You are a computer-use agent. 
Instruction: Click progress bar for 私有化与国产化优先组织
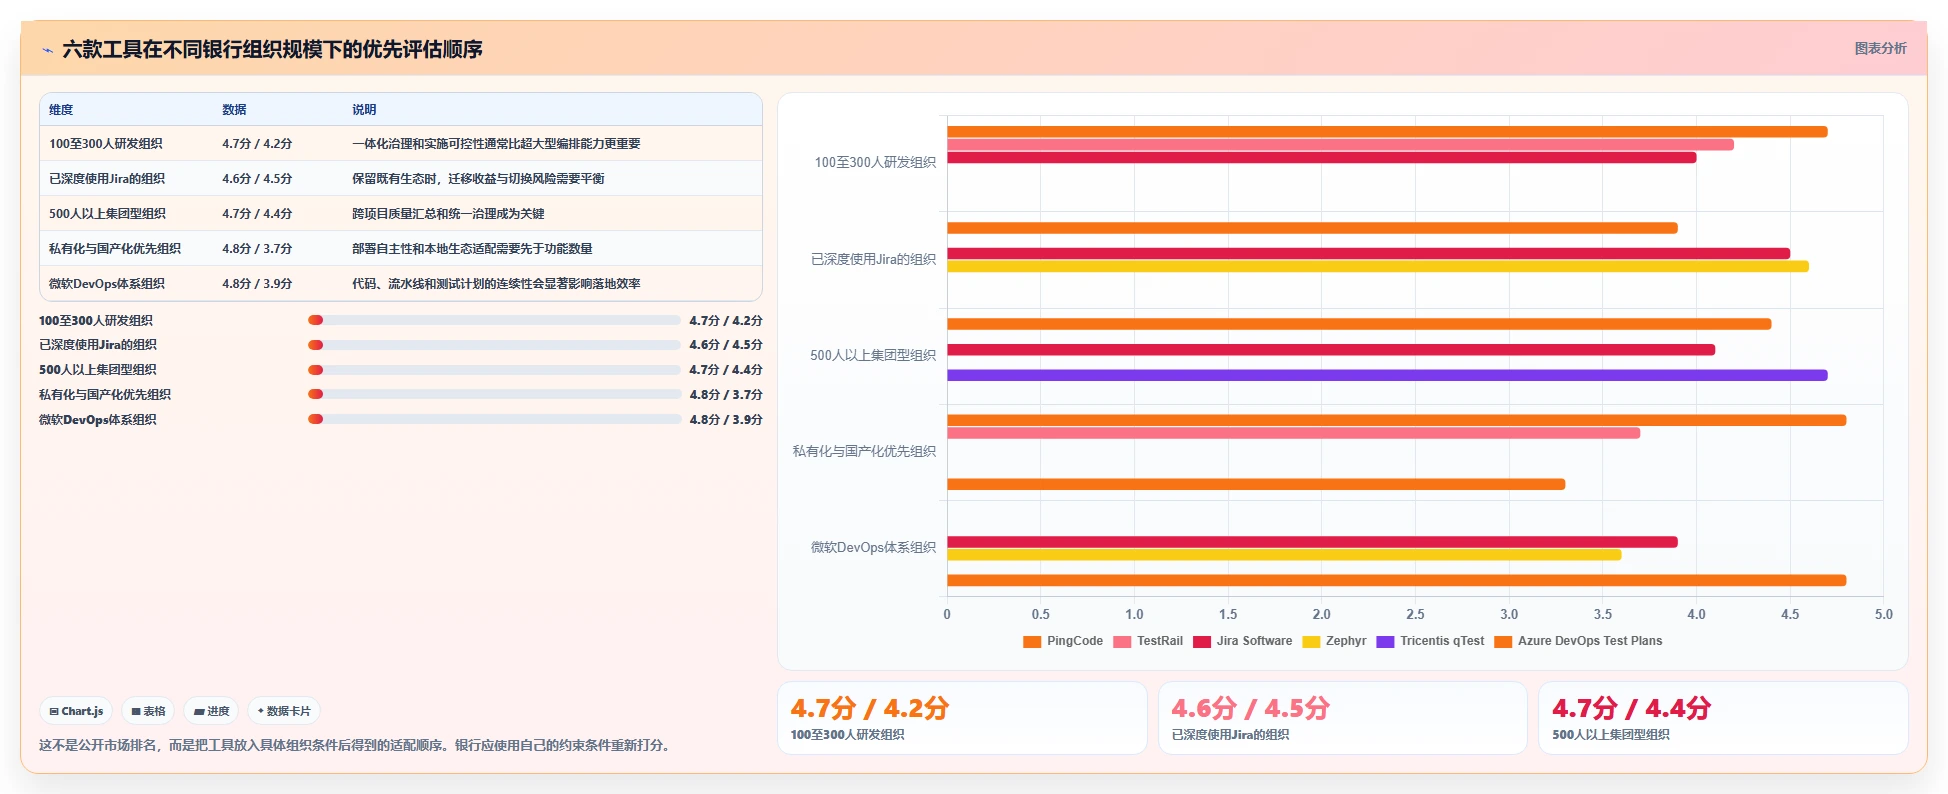[495, 394]
